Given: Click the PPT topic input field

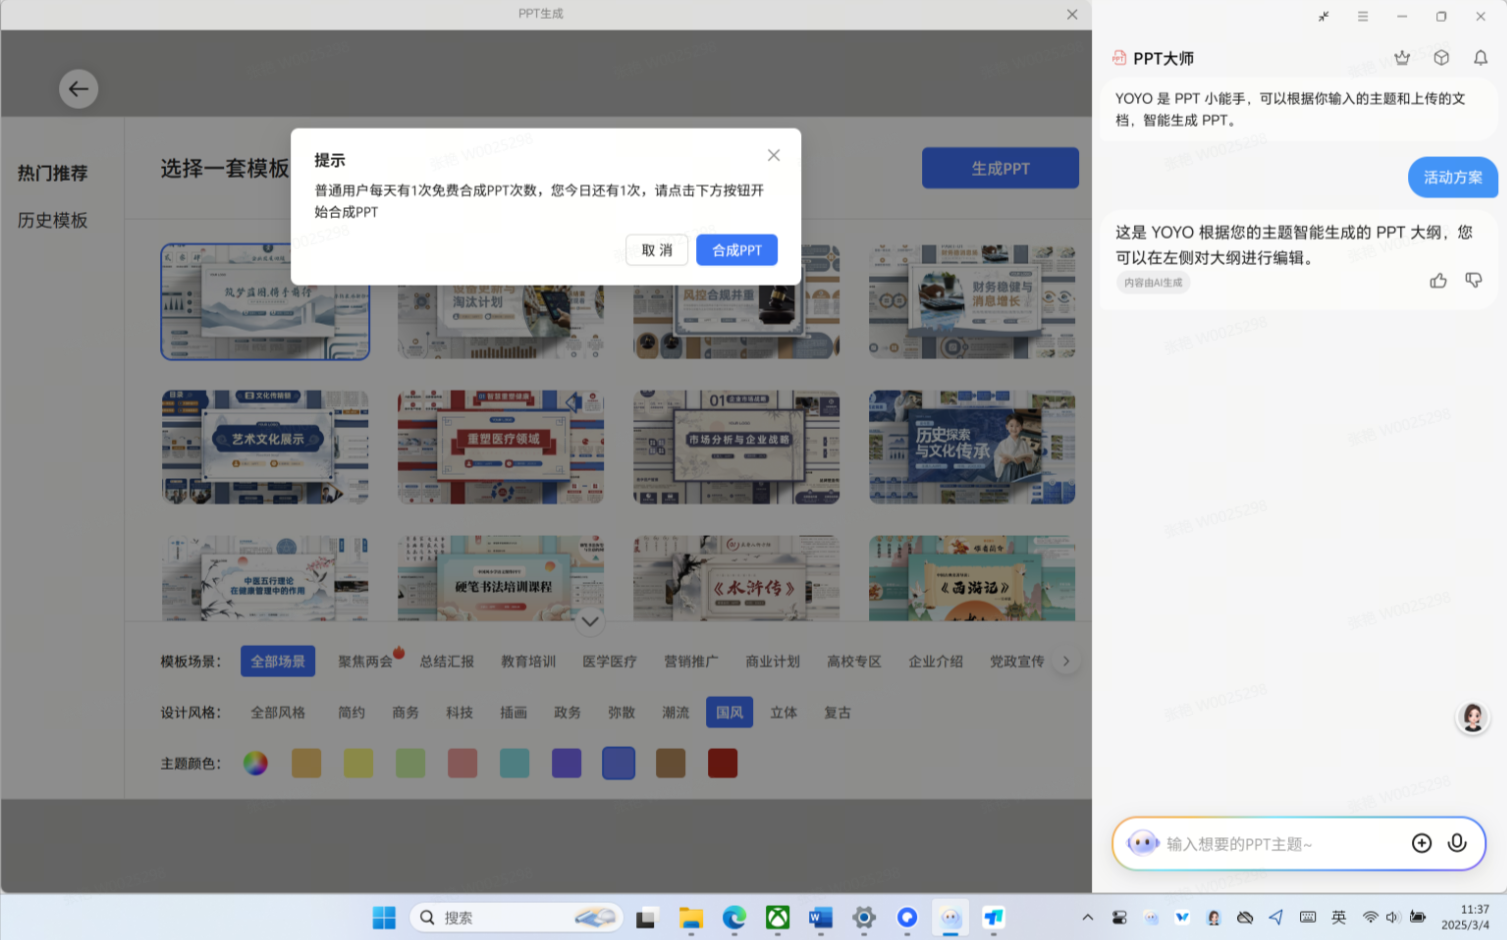Looking at the screenshot, I should 1280,844.
